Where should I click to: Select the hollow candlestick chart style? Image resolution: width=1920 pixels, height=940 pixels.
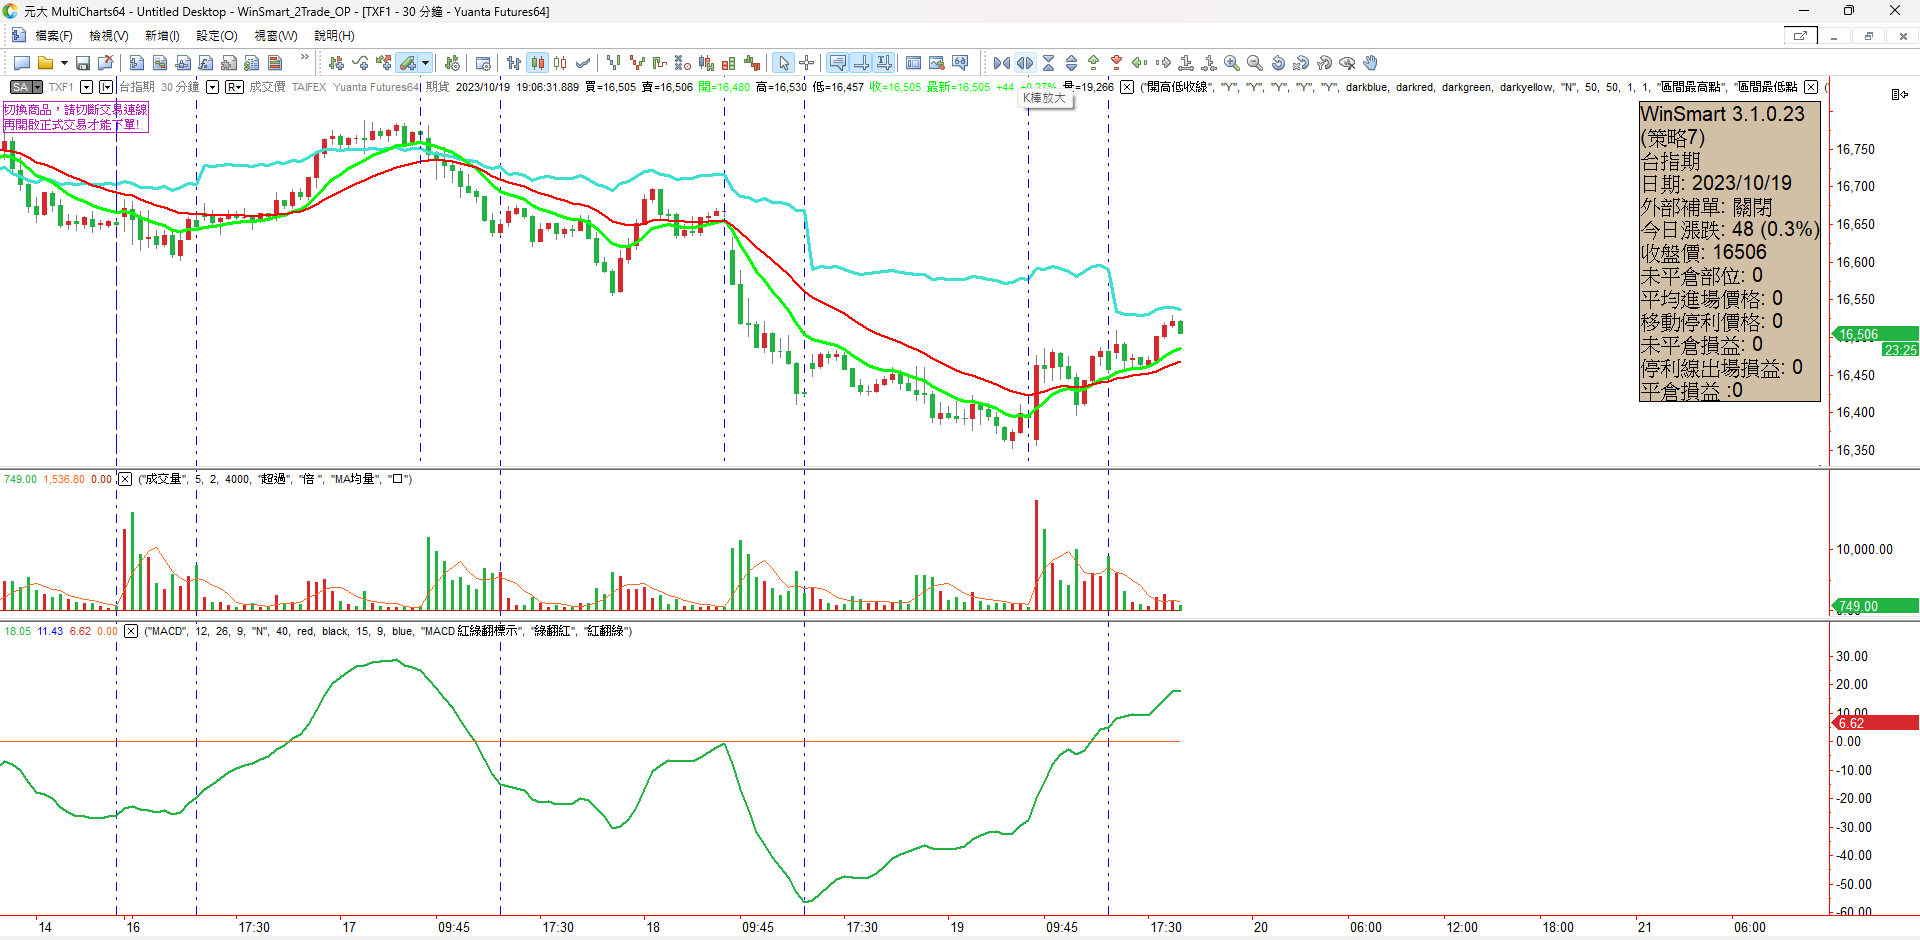[x=560, y=63]
